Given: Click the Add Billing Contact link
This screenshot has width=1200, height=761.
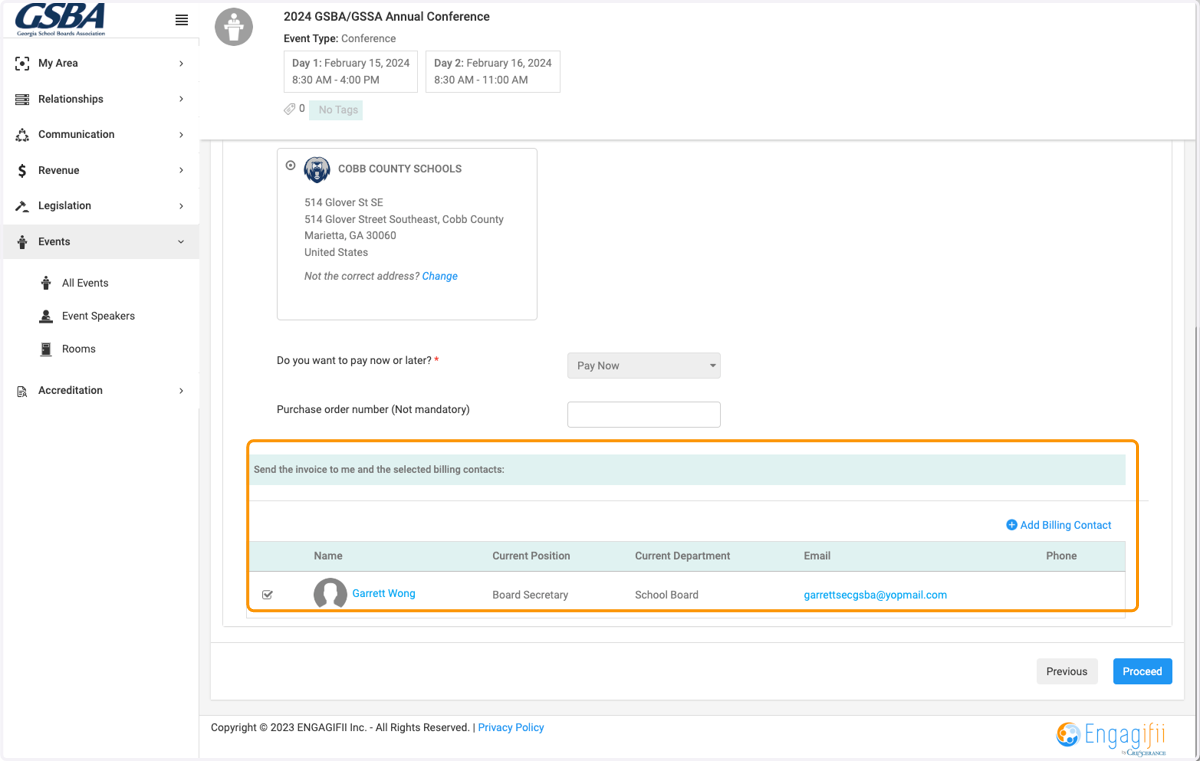Looking at the screenshot, I should coord(1066,525).
